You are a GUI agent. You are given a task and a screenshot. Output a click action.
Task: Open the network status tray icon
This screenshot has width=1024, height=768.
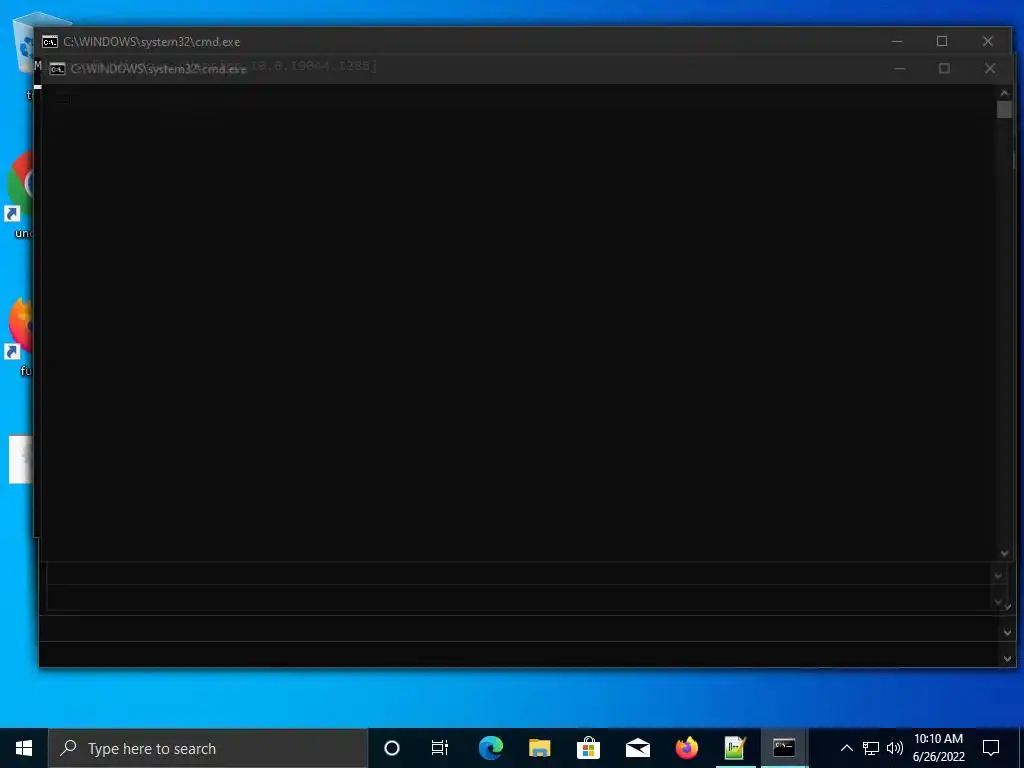[x=871, y=748]
